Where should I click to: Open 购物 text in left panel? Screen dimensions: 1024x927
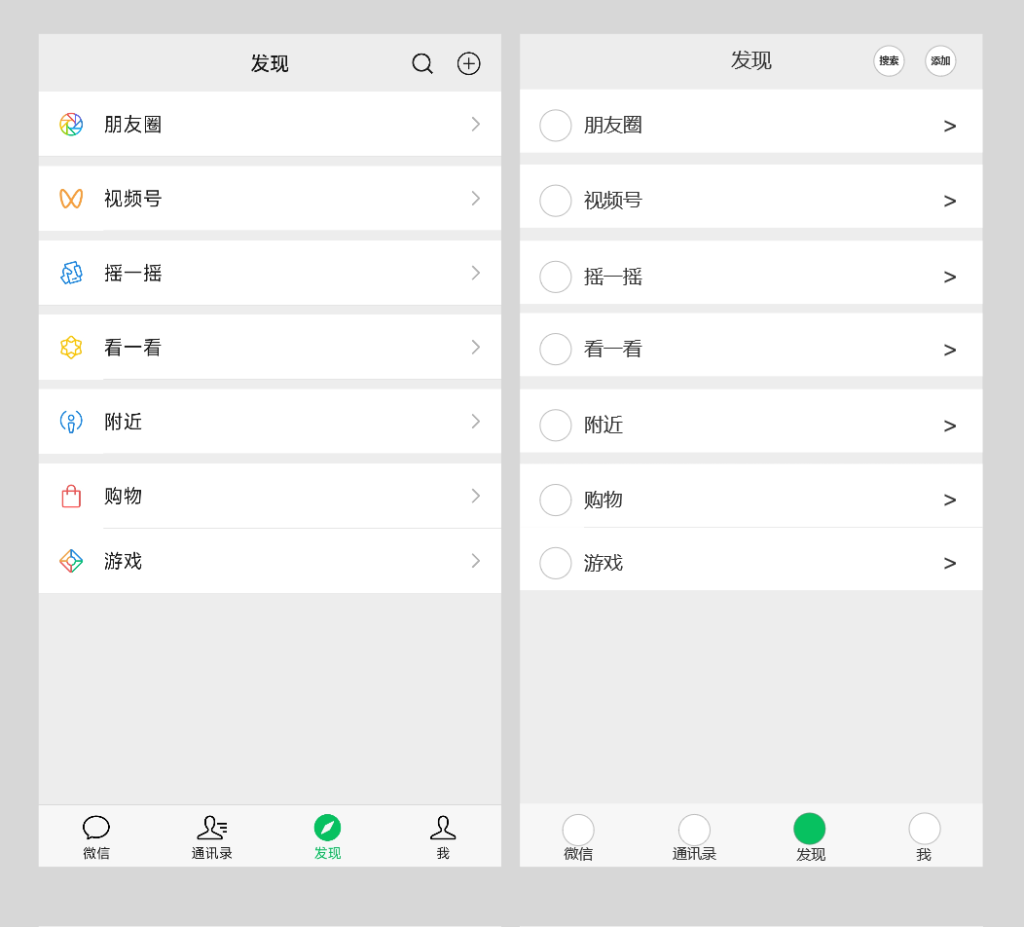point(123,496)
